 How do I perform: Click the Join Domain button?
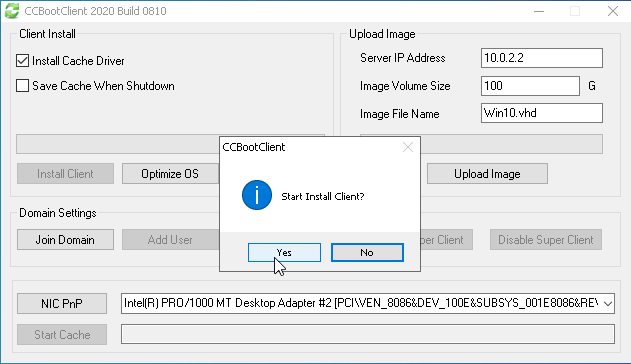65,240
